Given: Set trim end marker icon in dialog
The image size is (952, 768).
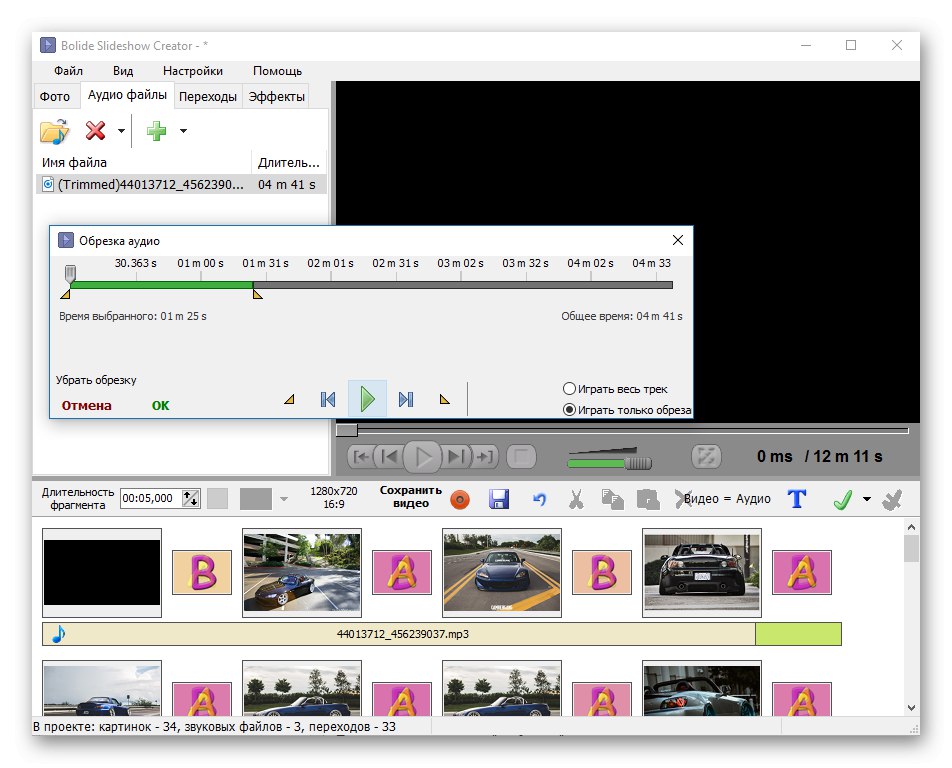Looking at the screenshot, I should [x=444, y=399].
